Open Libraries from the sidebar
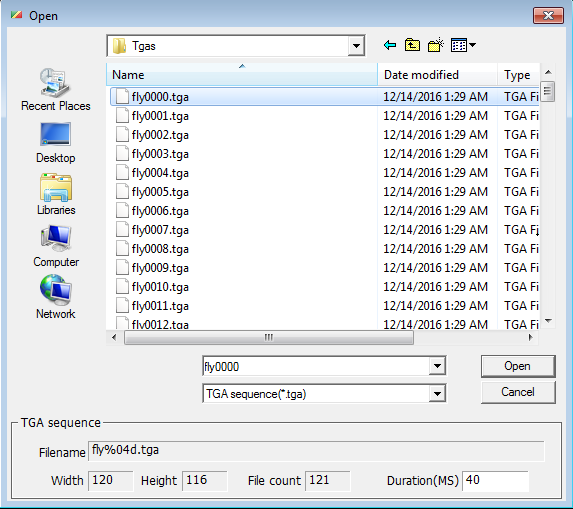The image size is (573, 509). pos(56,194)
